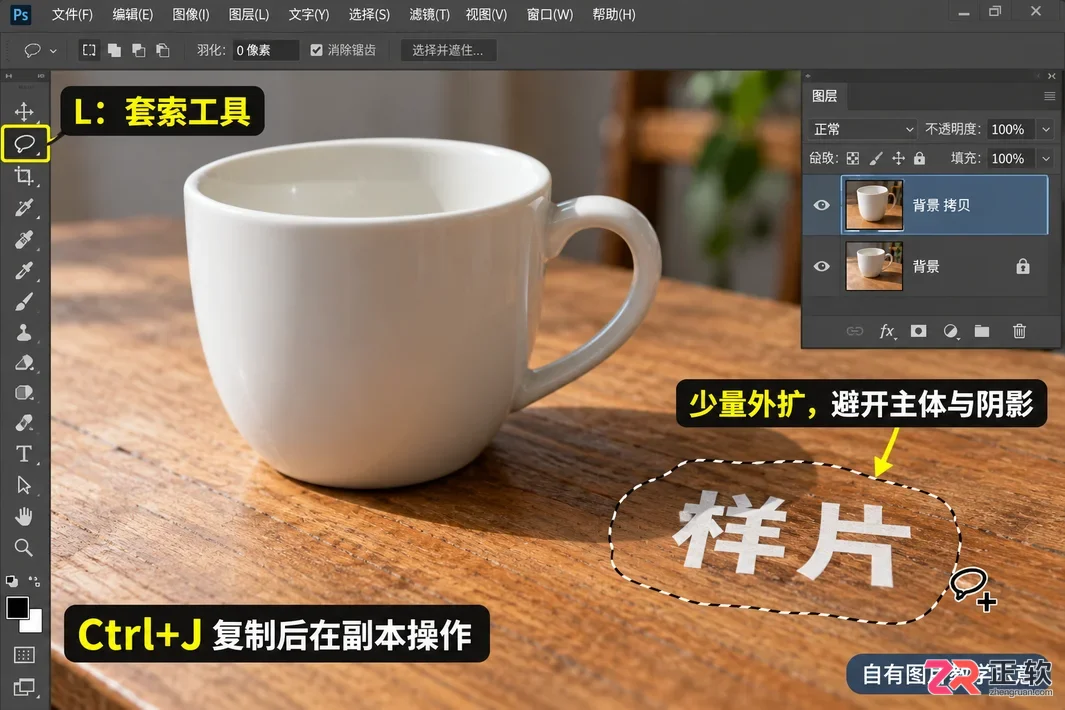Choose Subtract from Selection mode

point(139,50)
